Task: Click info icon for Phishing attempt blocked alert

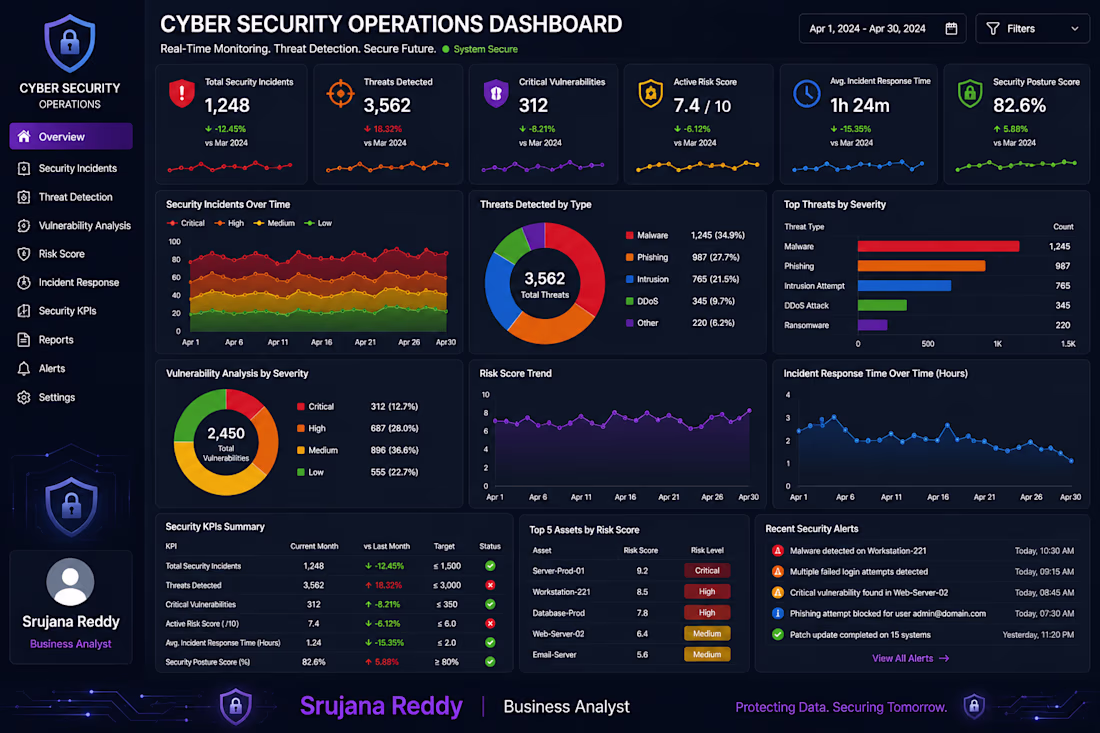Action: coord(777,614)
